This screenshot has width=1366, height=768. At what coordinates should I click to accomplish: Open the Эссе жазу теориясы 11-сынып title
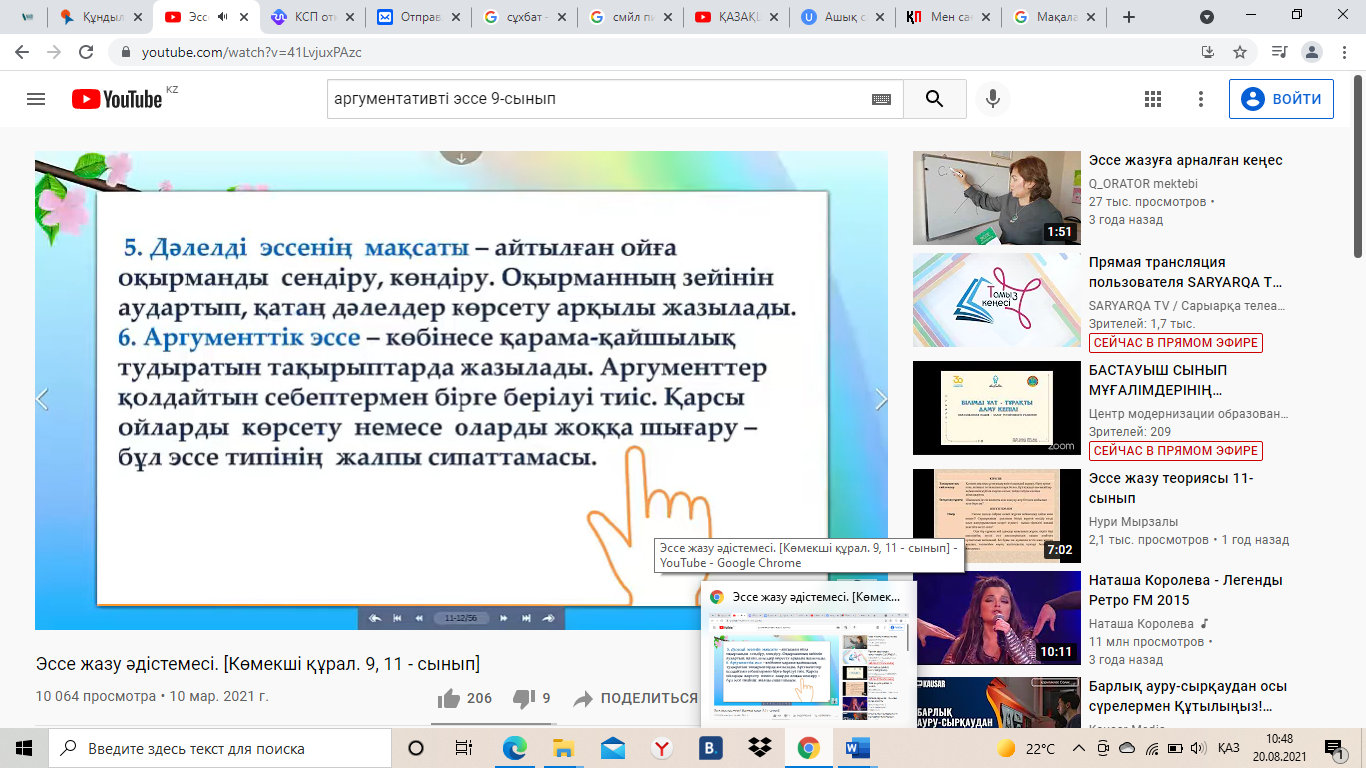1171,488
